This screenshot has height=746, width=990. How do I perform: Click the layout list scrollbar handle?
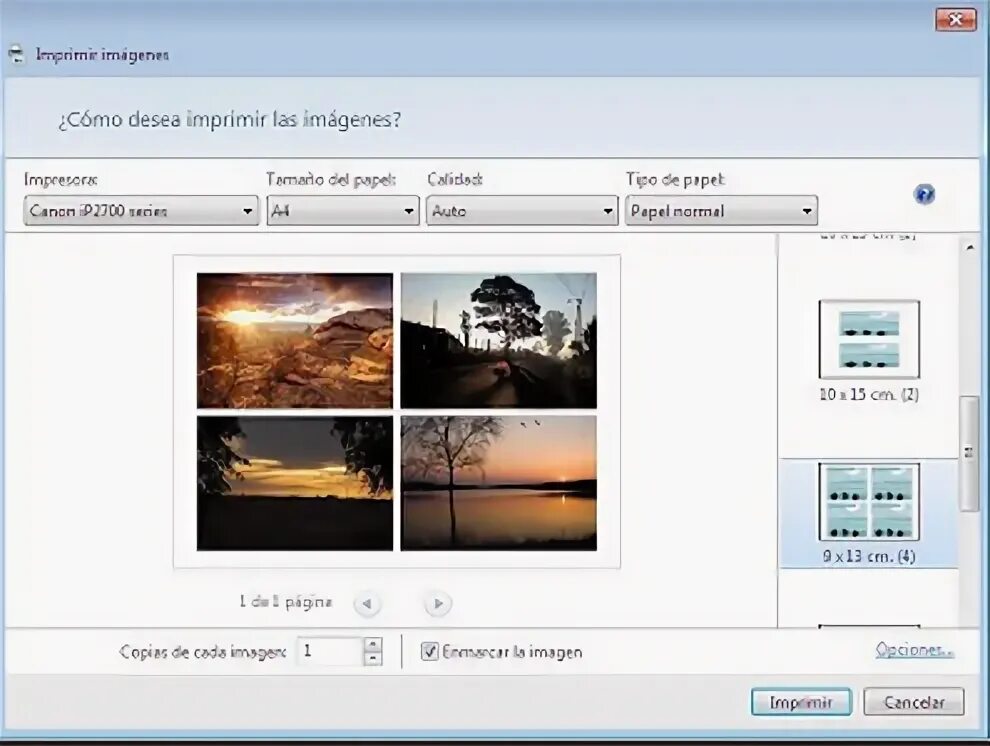tap(969, 453)
